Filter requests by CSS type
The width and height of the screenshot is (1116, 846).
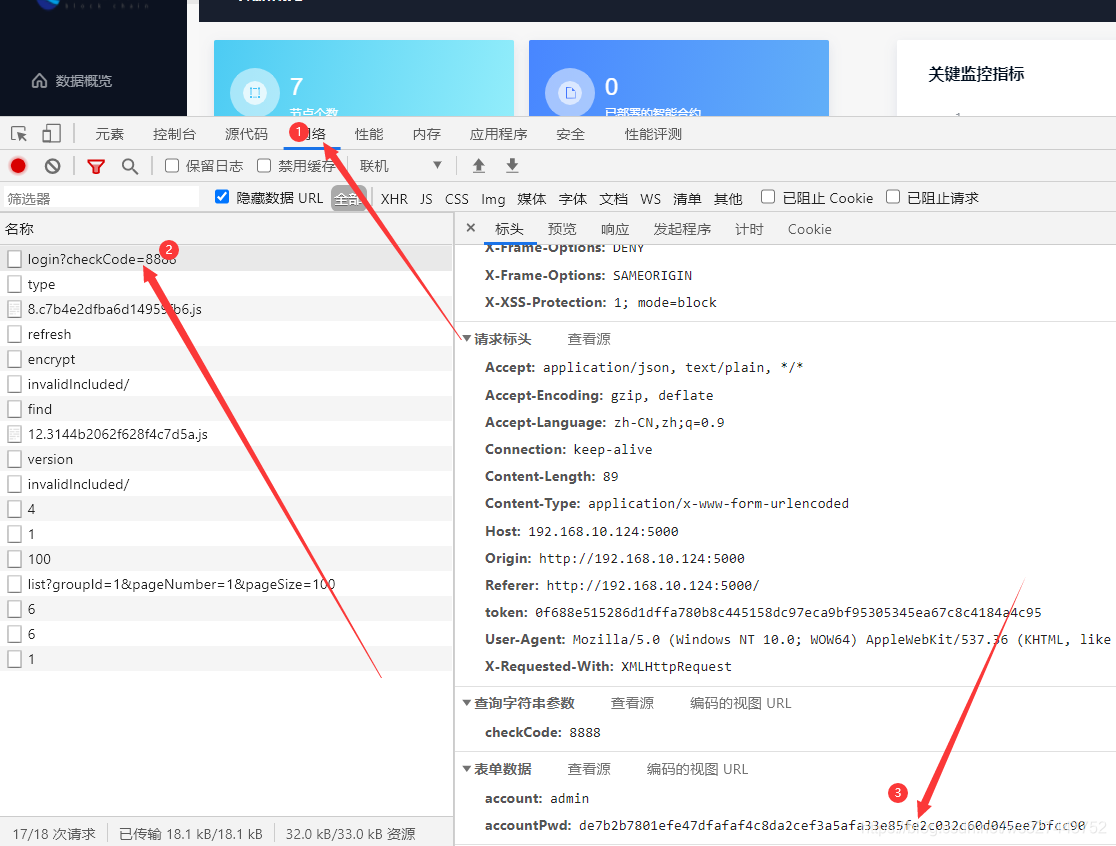tap(456, 199)
